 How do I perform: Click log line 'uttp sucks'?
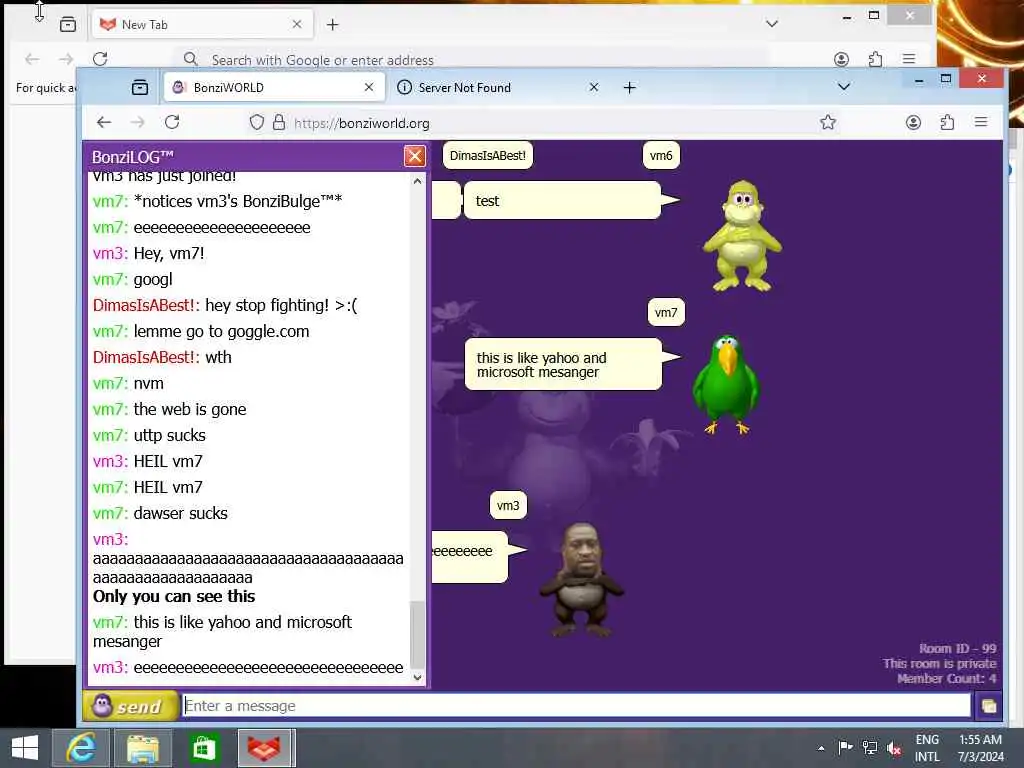click(x=170, y=436)
